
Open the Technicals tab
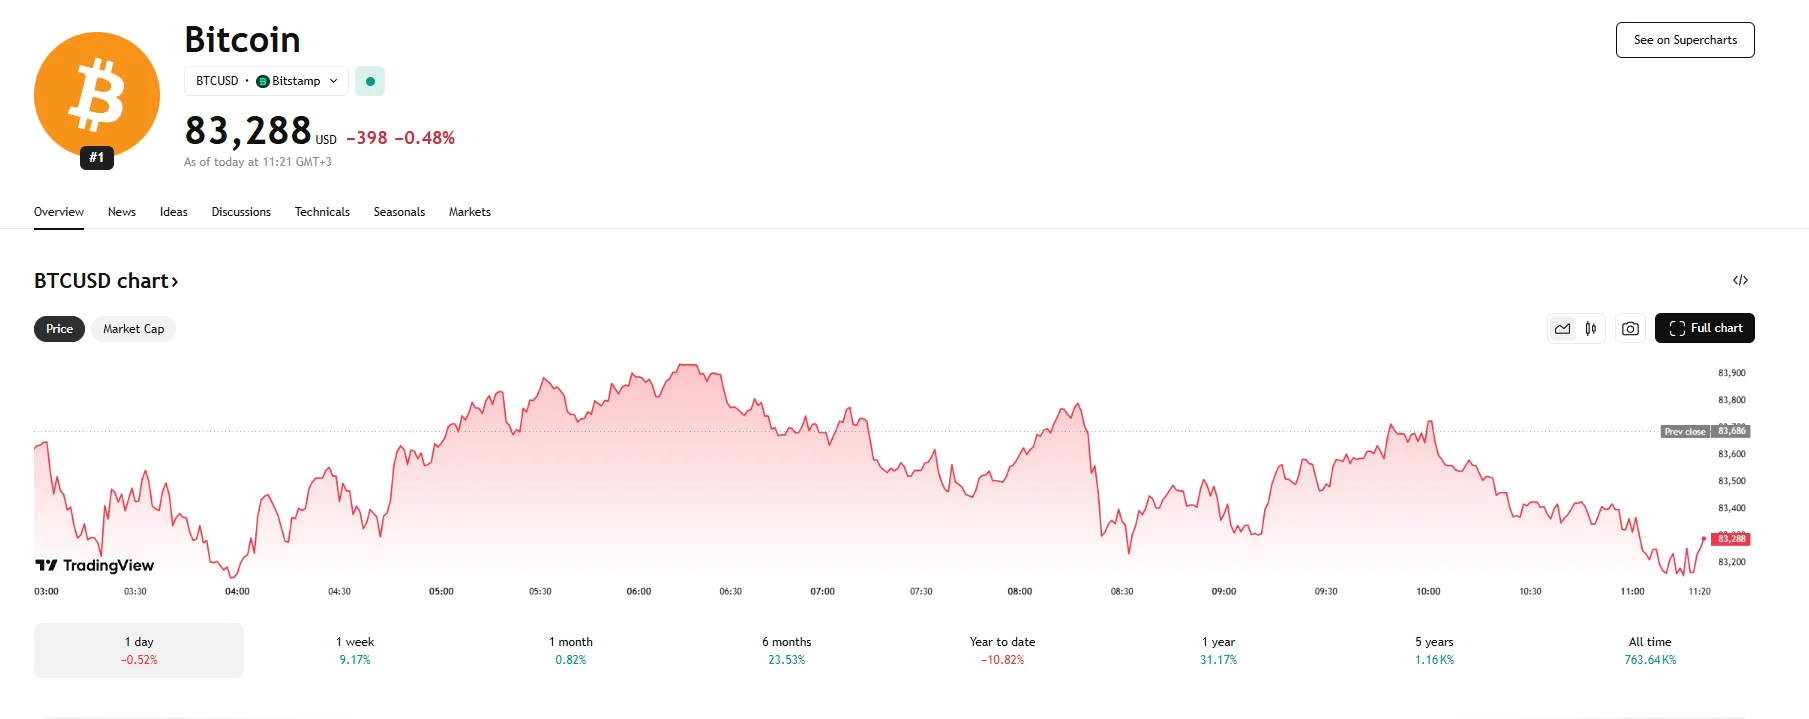322,212
